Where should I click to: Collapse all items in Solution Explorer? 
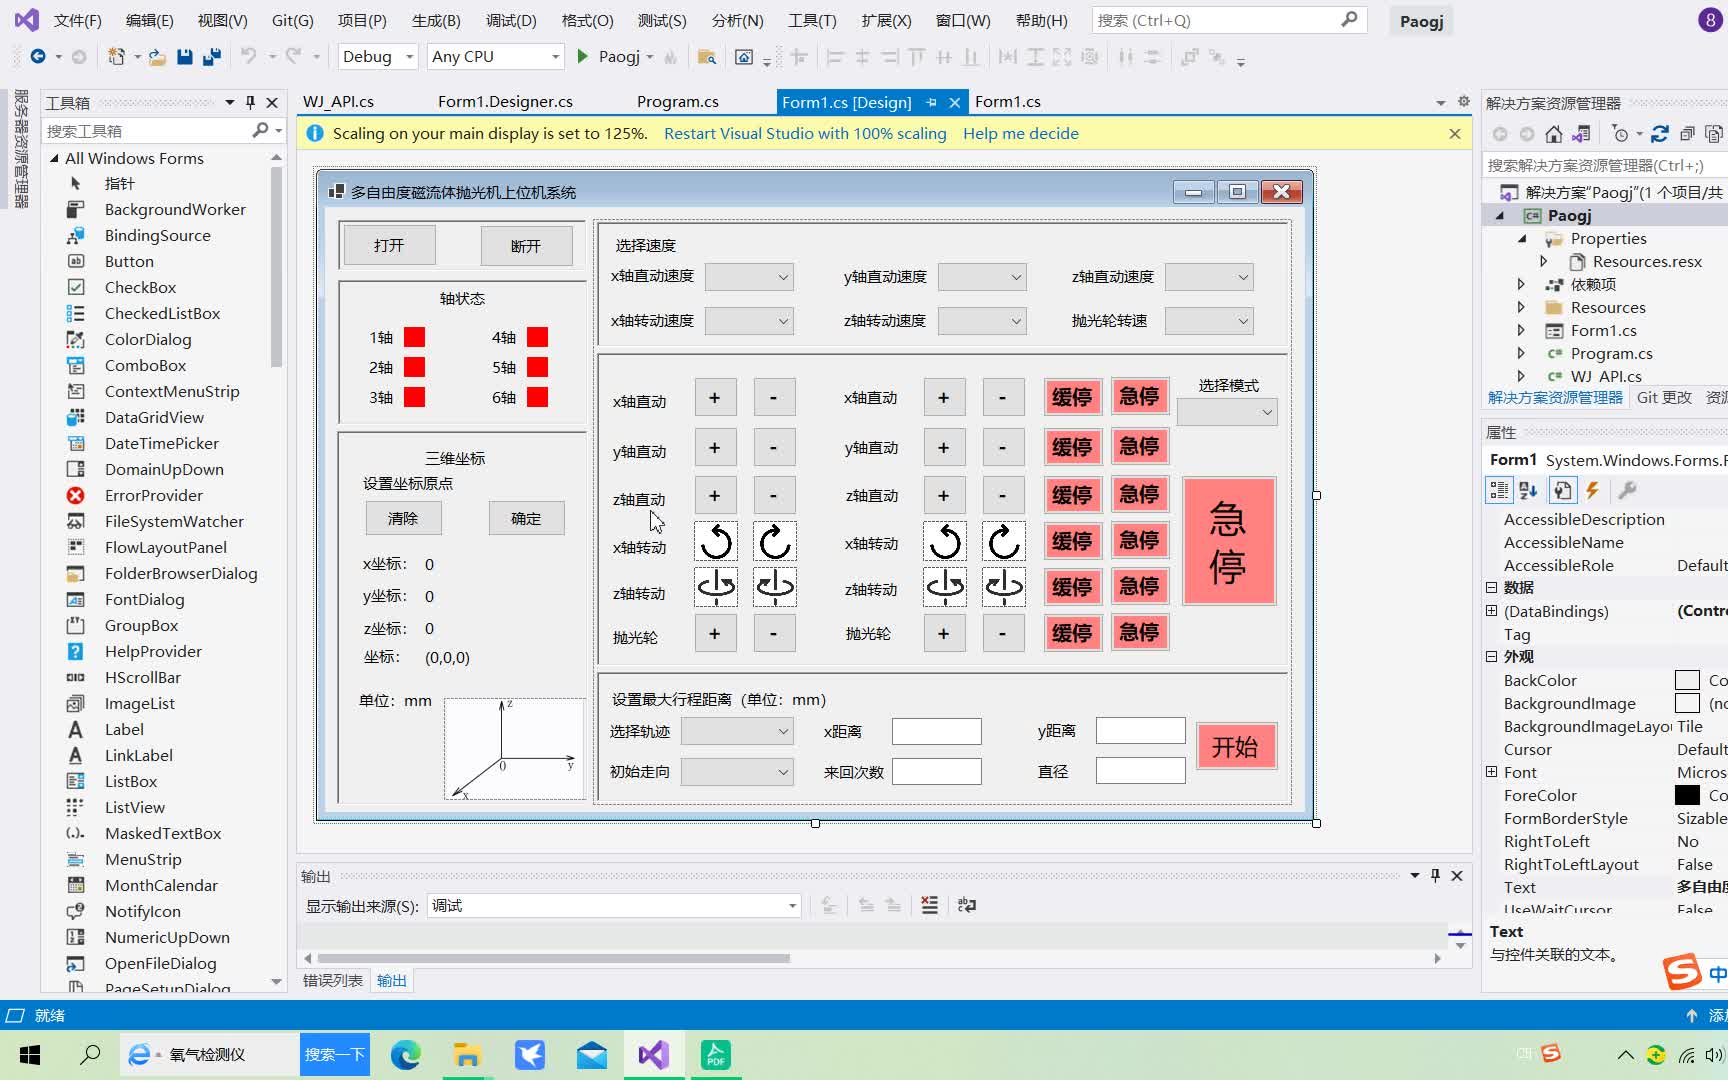1687,133
